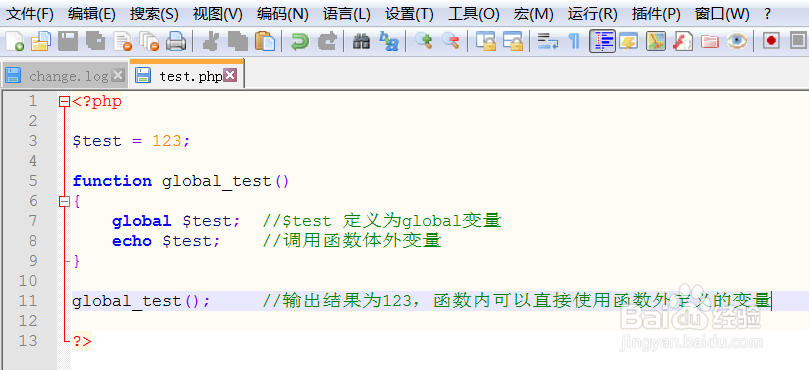Open the function list panel

tap(683, 41)
